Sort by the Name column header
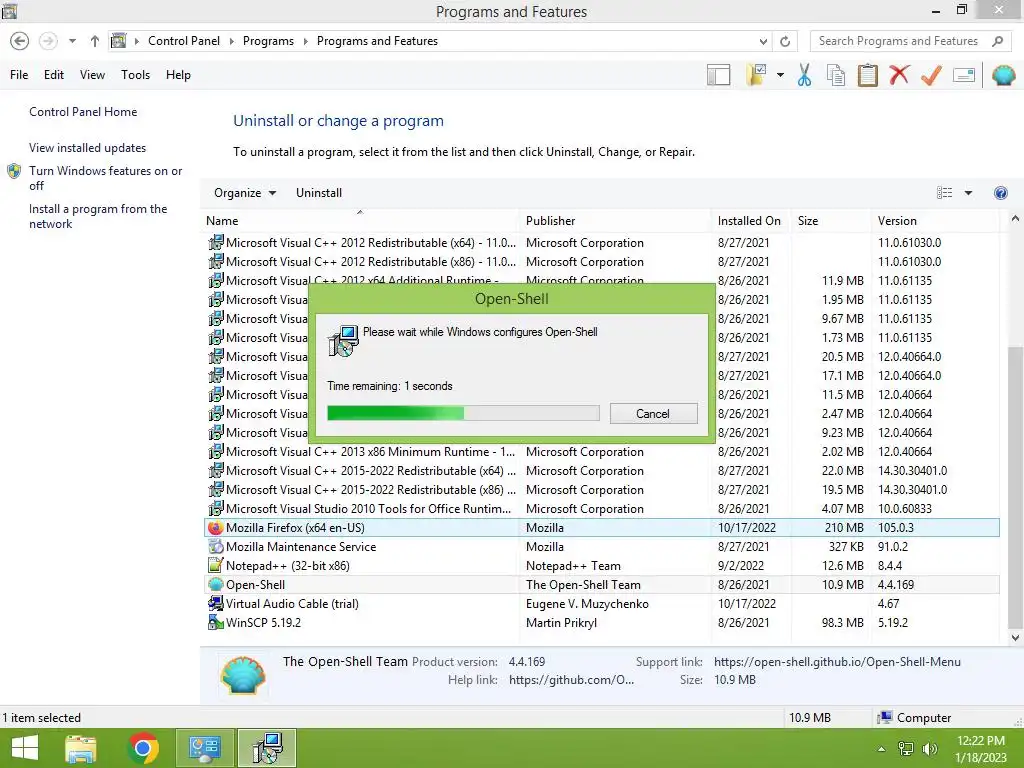Viewport: 1024px width, 768px height. [x=360, y=221]
